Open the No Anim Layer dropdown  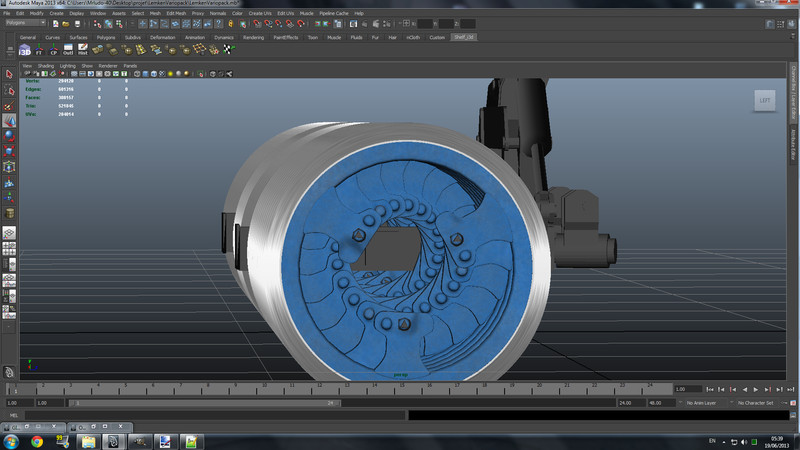(x=701, y=403)
